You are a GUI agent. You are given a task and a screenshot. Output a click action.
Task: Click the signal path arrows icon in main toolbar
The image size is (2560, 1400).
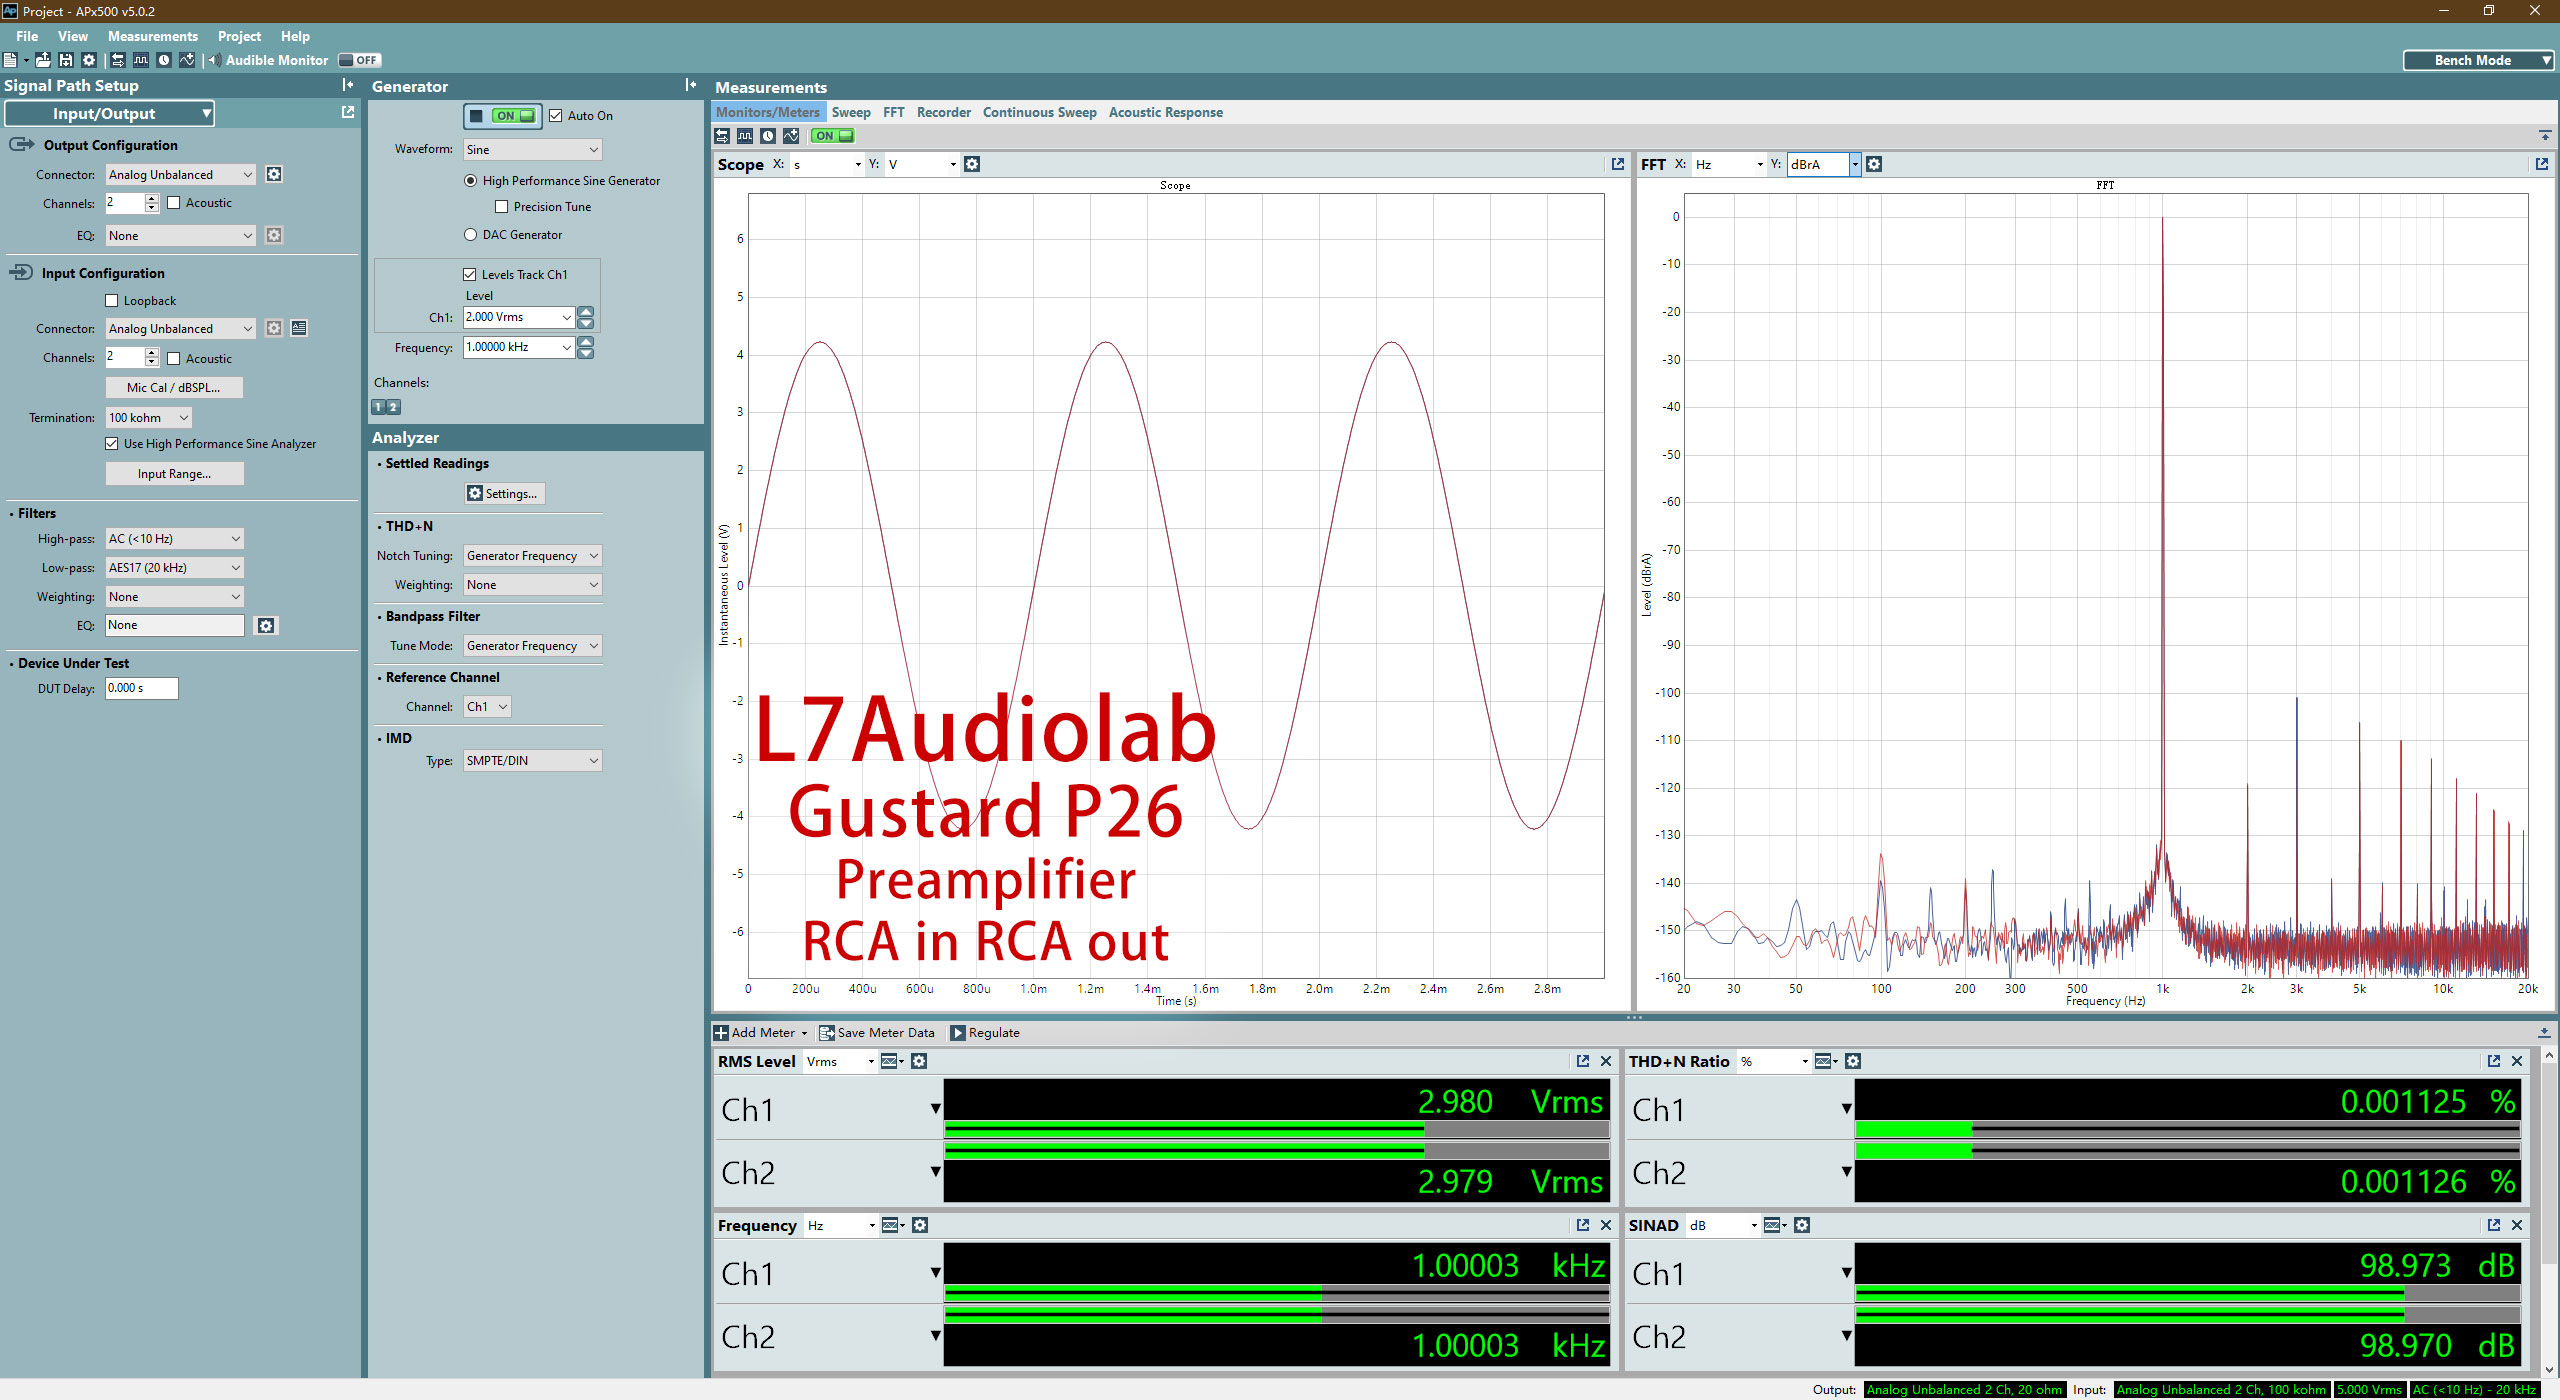click(118, 60)
